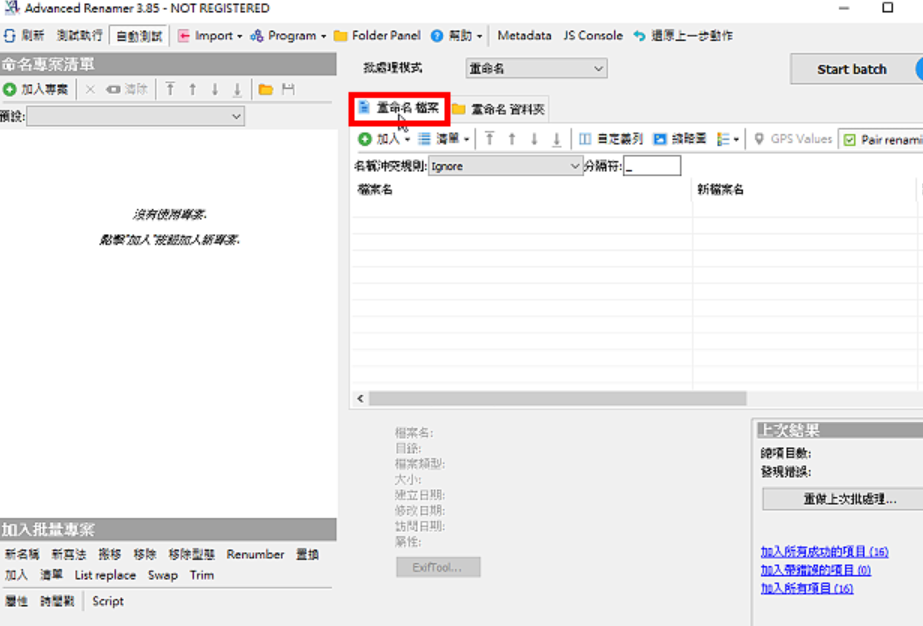Click the separator (分隔符) input field
Screen dimensions: 923x626
[x=652, y=166]
